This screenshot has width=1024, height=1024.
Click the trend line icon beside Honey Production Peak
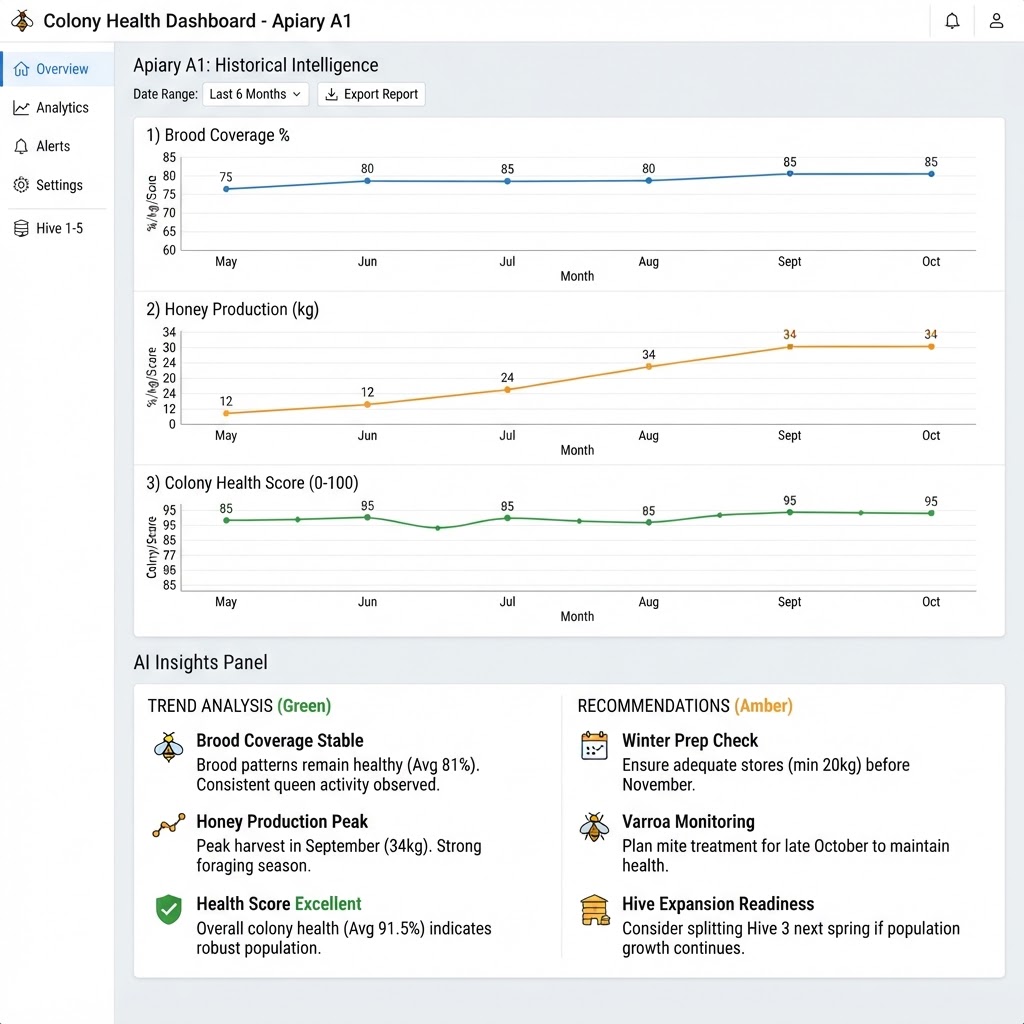pyautogui.click(x=168, y=825)
